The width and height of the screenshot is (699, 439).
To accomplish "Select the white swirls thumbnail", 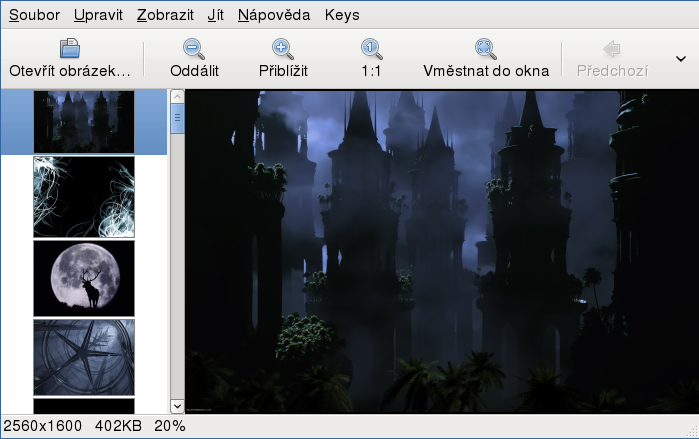I will coord(84,196).
